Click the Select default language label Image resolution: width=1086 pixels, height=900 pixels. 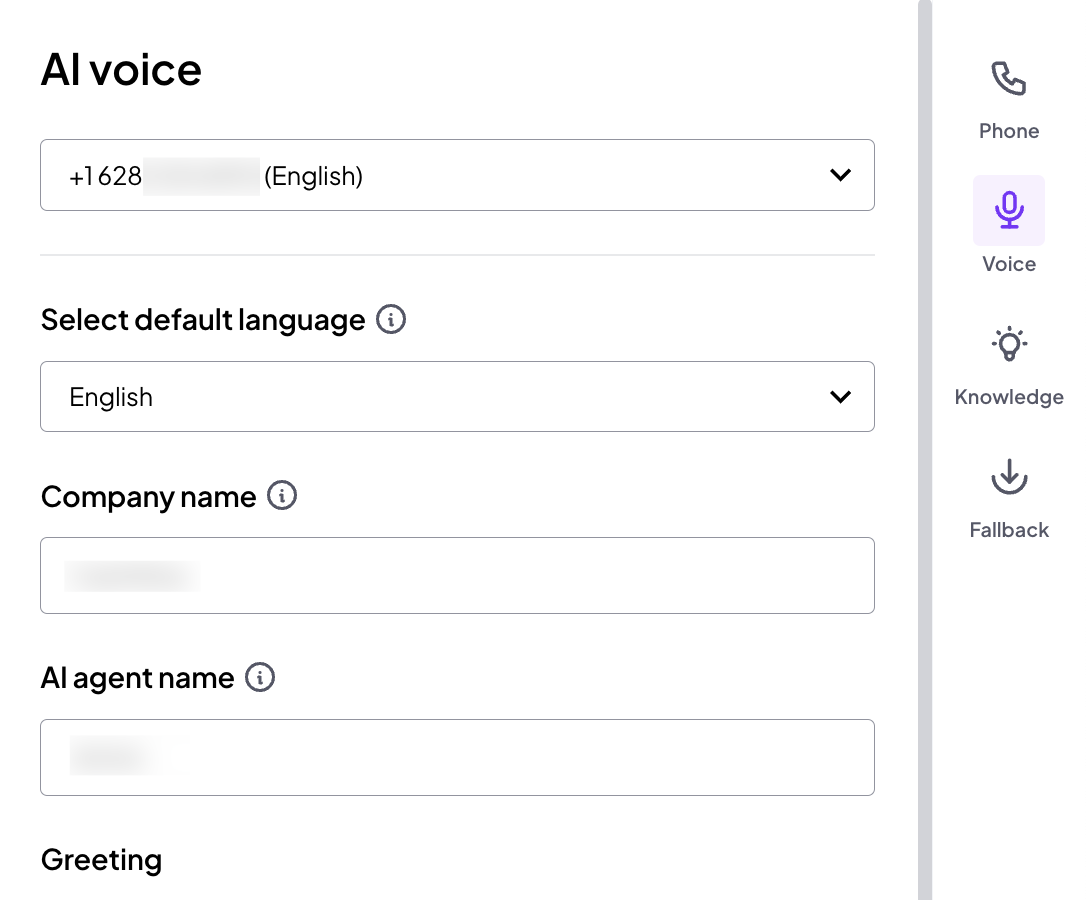(x=203, y=320)
